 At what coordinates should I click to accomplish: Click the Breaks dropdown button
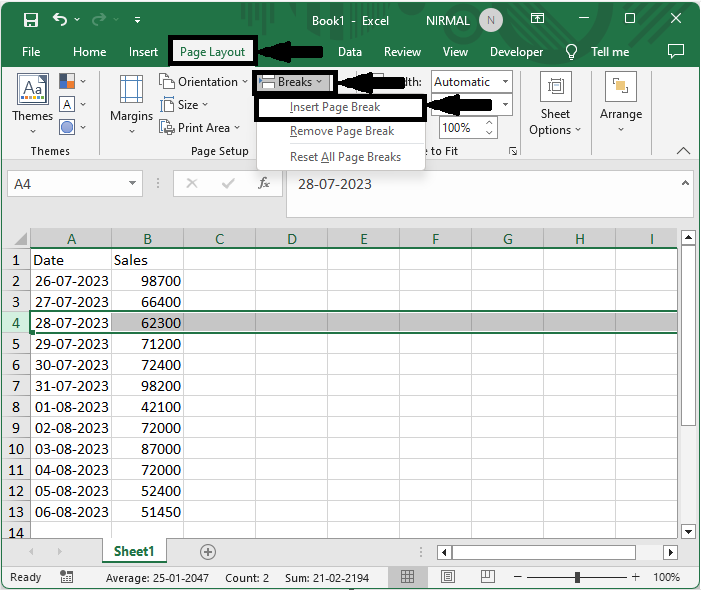point(294,82)
